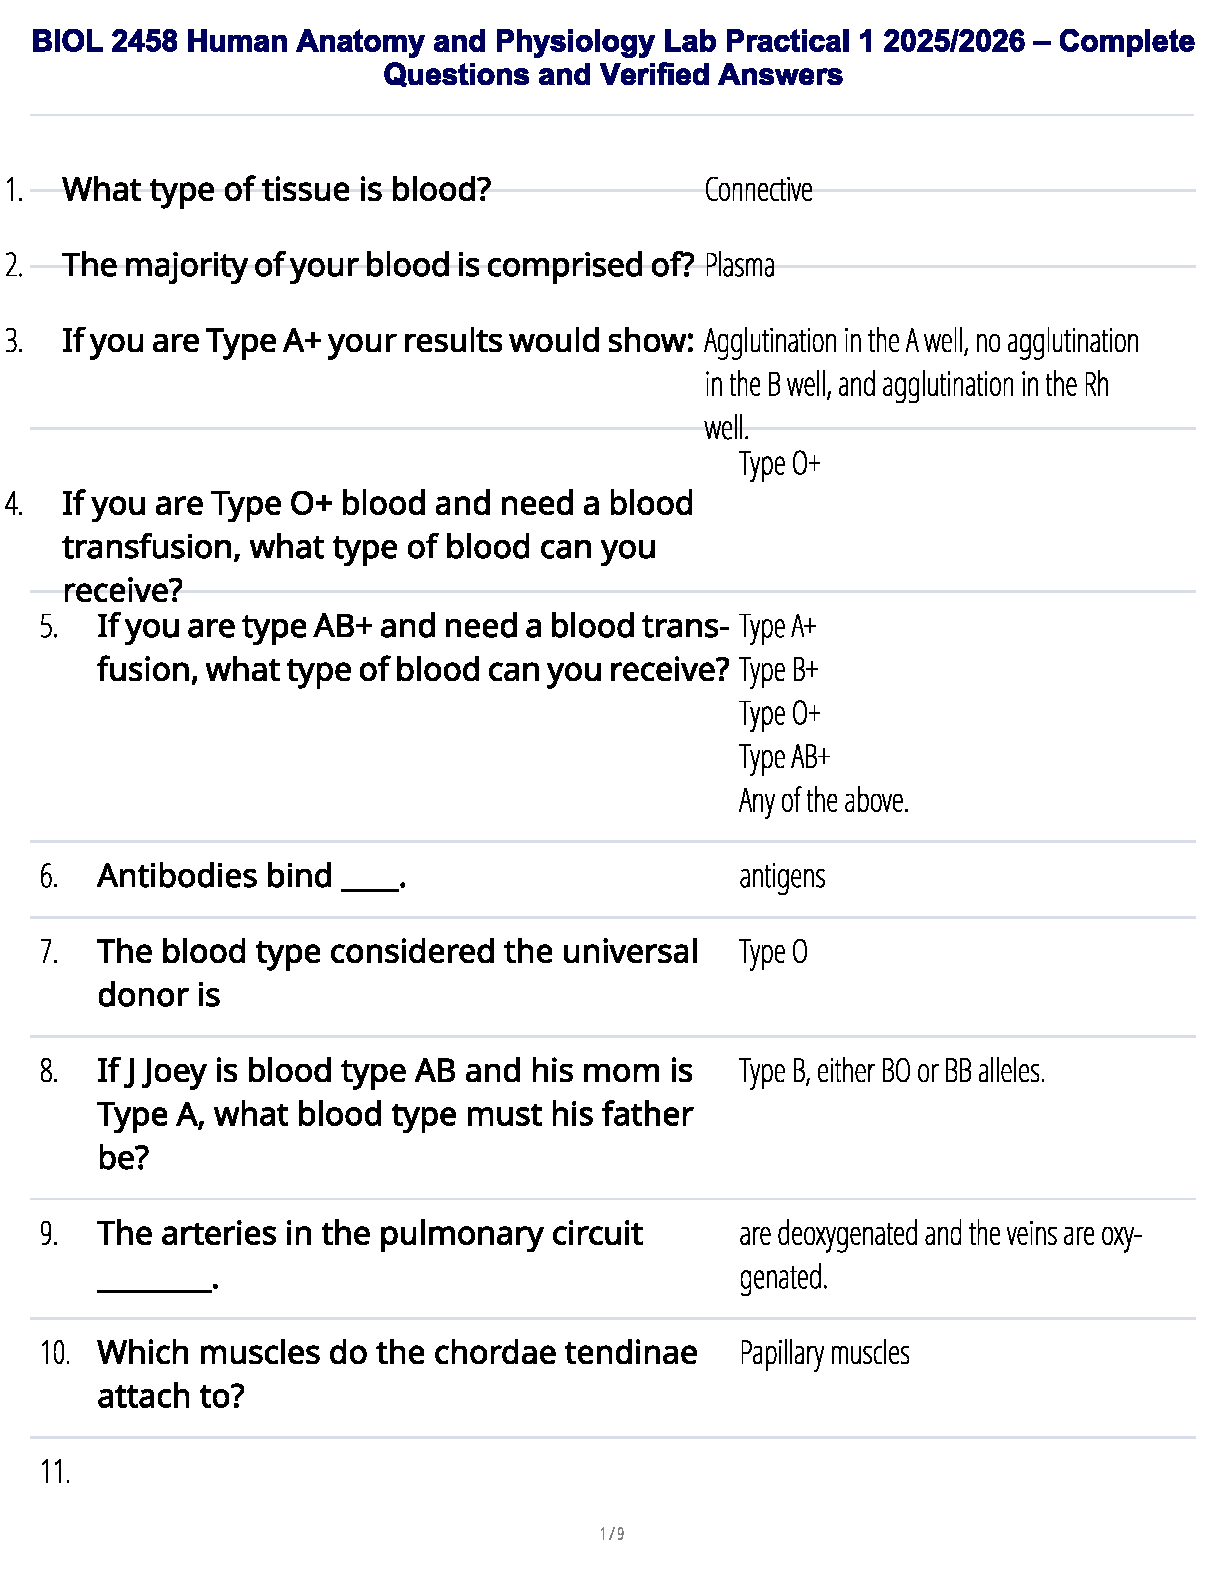Click the answer "Type O" for universal donor
Image resolution: width=1224 pixels, height=1584 pixels.
[773, 952]
